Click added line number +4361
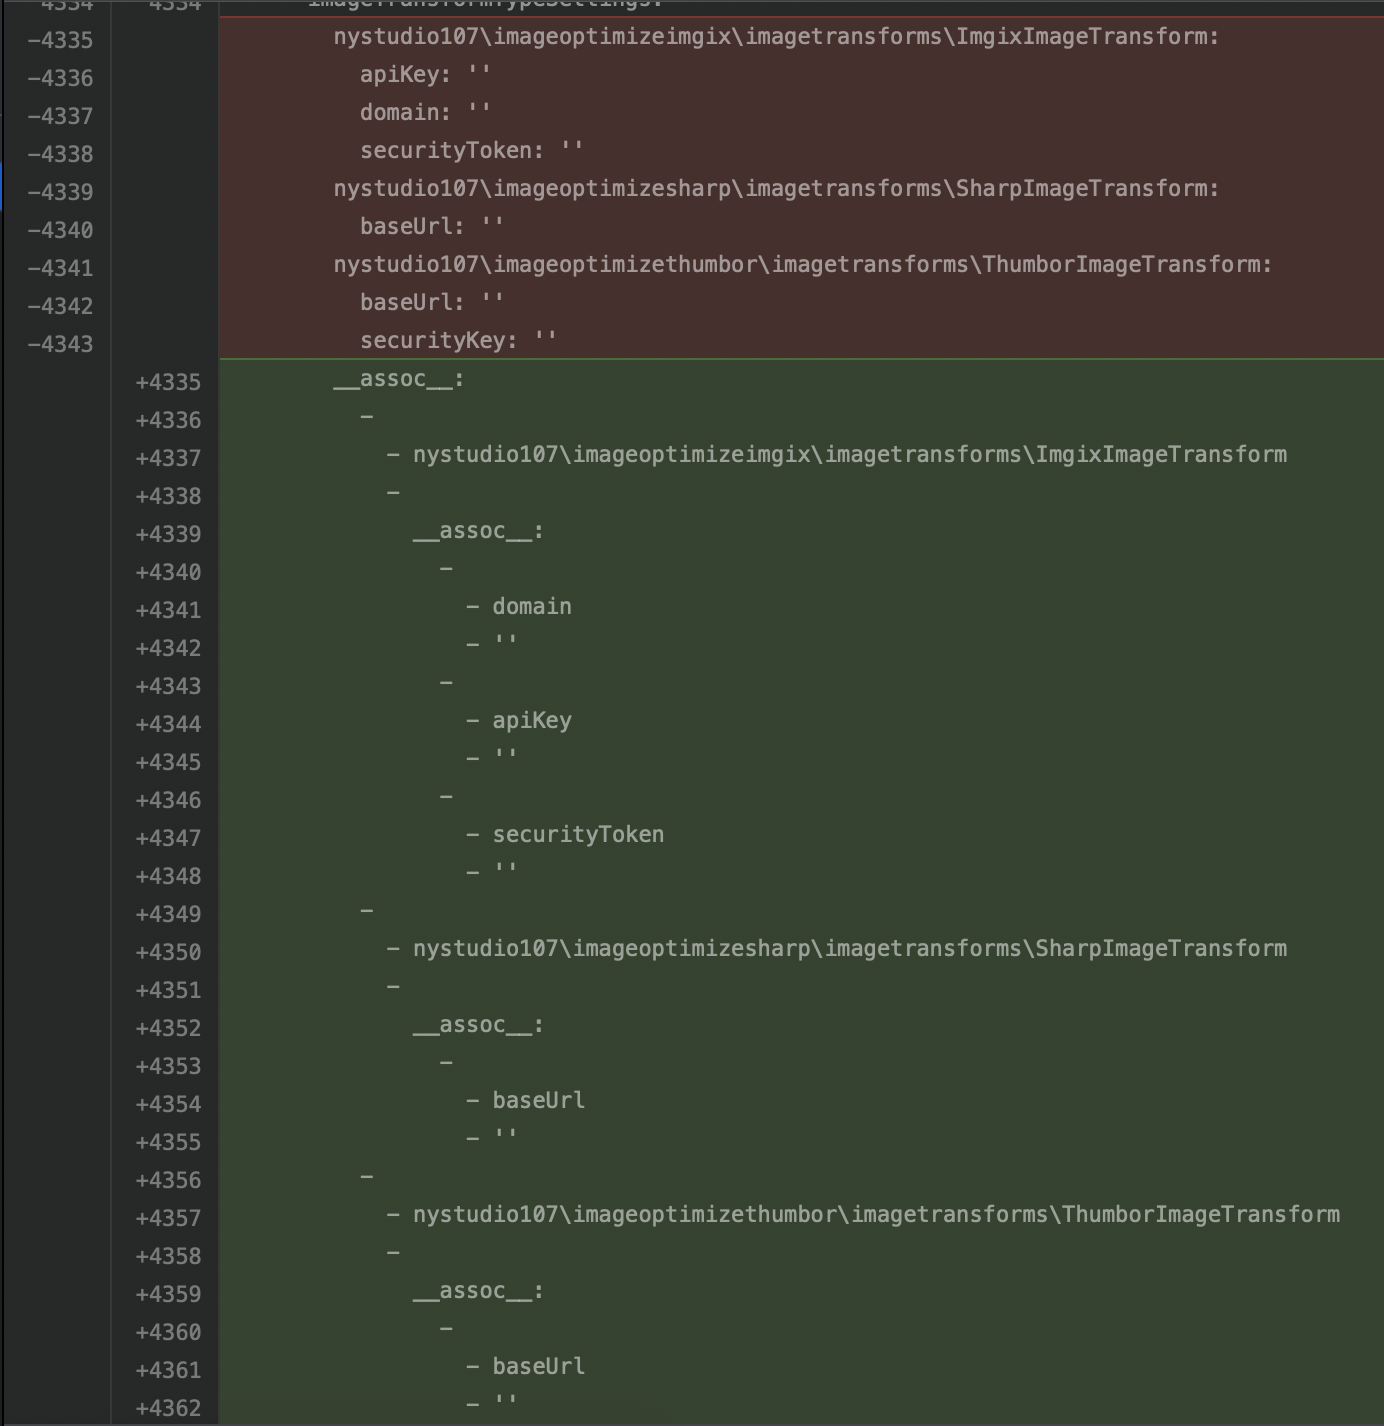Screen dimensions: 1384x1426 [x=168, y=1371]
